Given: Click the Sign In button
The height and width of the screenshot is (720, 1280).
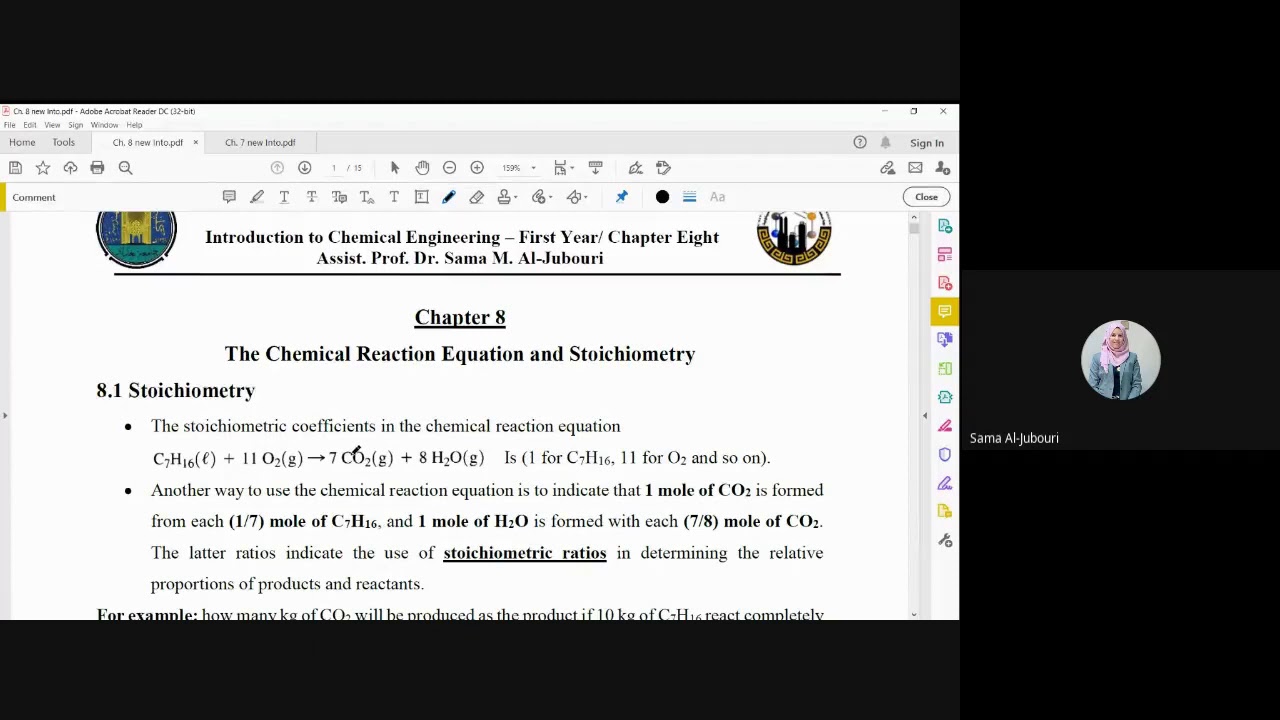Looking at the screenshot, I should click(927, 143).
